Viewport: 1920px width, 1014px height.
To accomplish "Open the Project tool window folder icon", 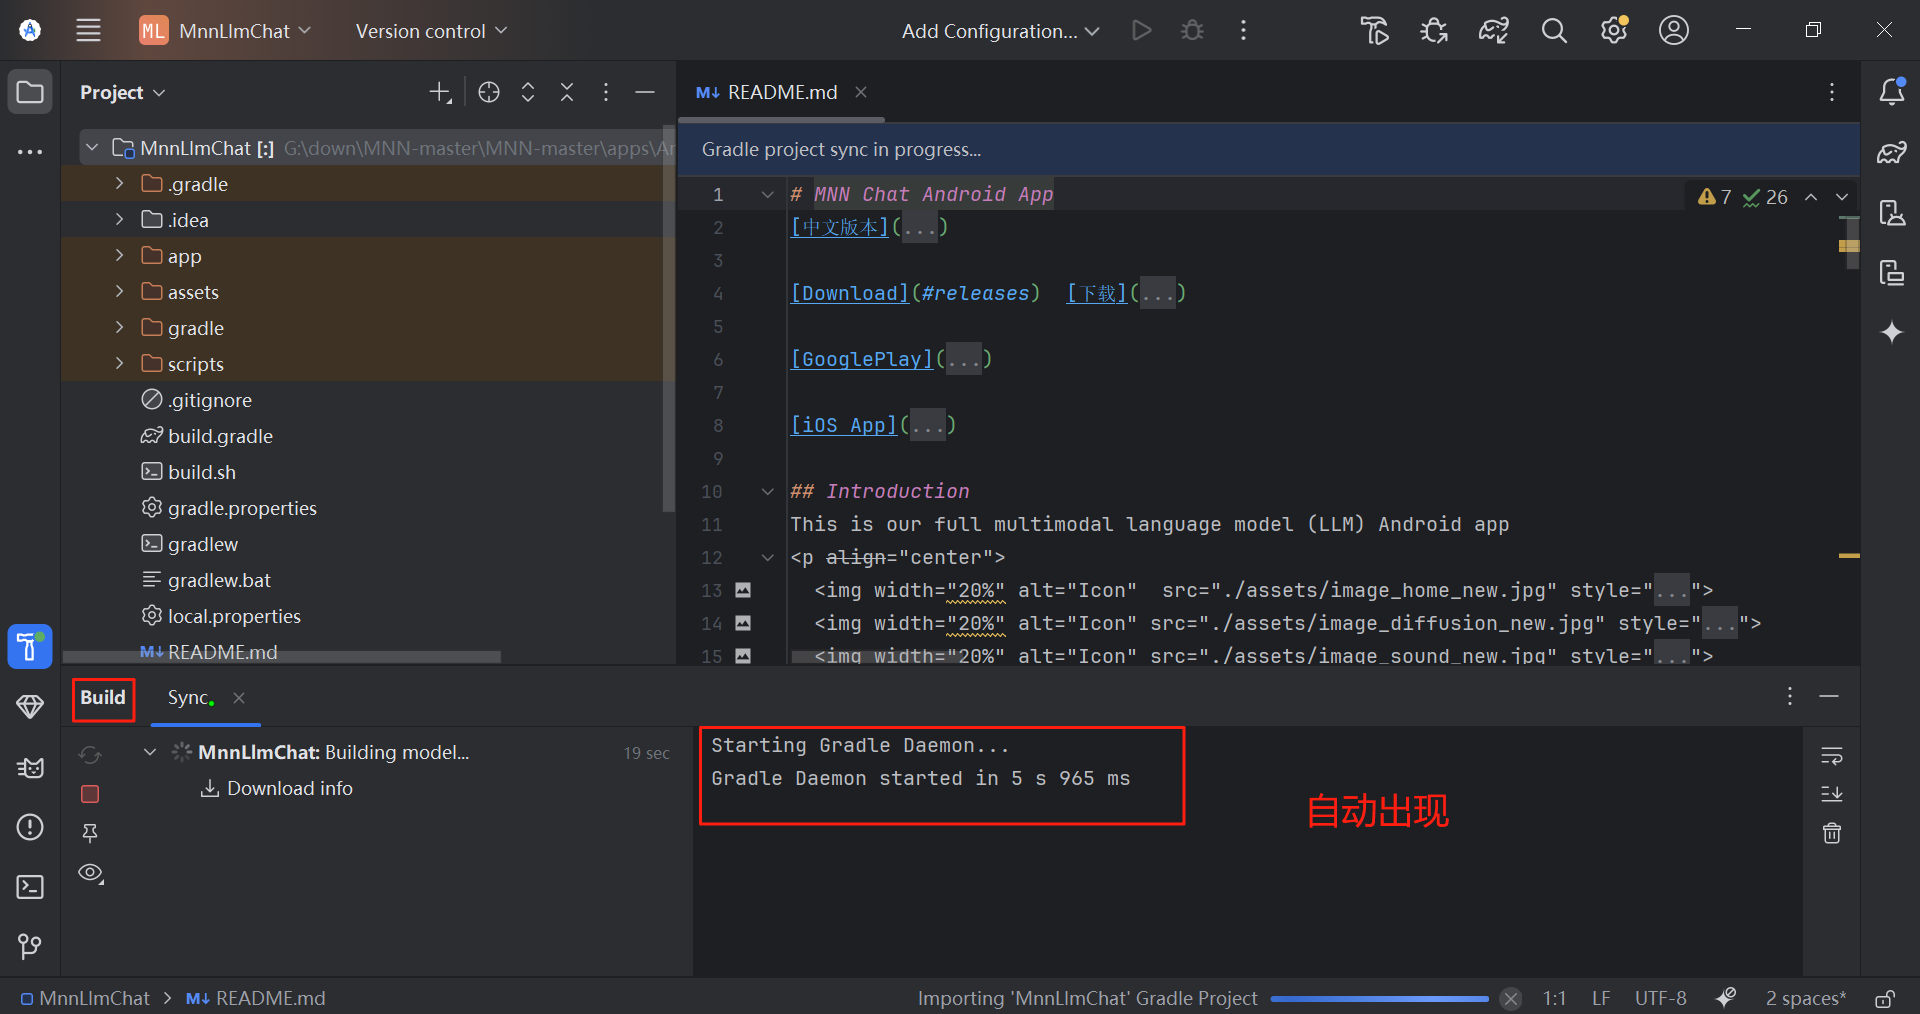I will pyautogui.click(x=30, y=93).
